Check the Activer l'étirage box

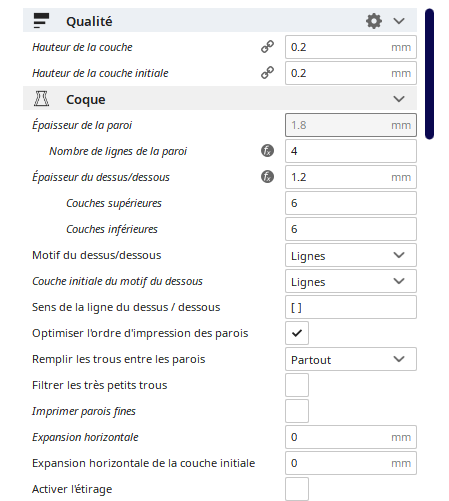click(x=297, y=489)
